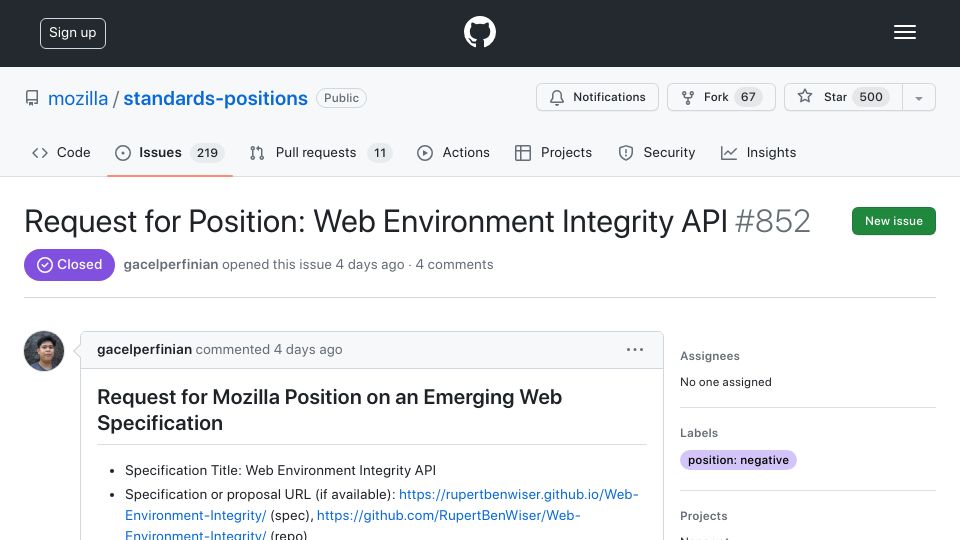This screenshot has height=540, width=960.
Task: Open the comment options ellipsis menu
Action: (x=635, y=350)
